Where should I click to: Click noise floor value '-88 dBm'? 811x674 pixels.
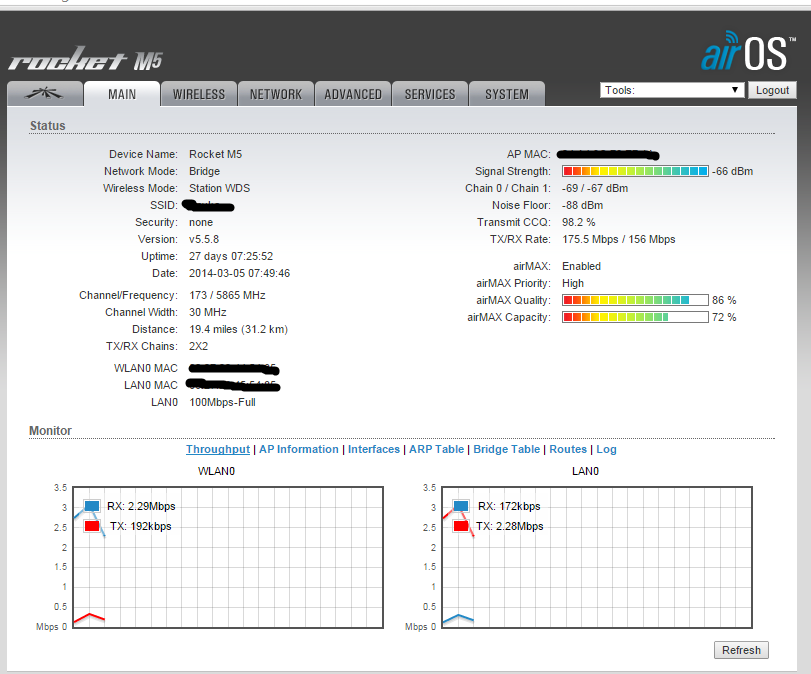point(582,205)
